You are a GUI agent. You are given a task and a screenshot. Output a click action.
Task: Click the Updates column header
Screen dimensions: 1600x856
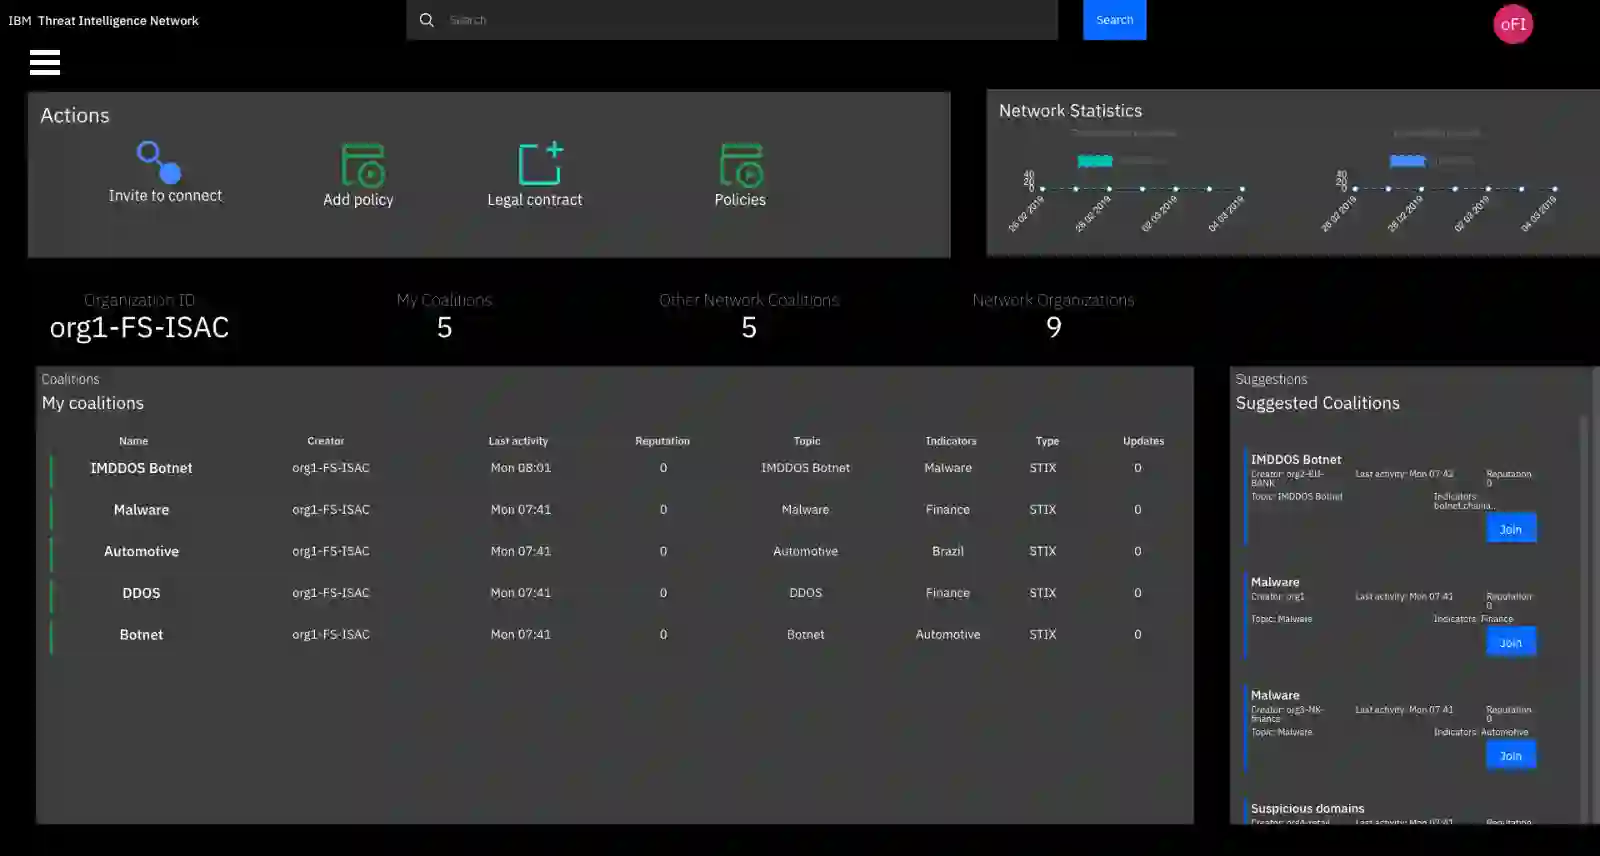1143,441
